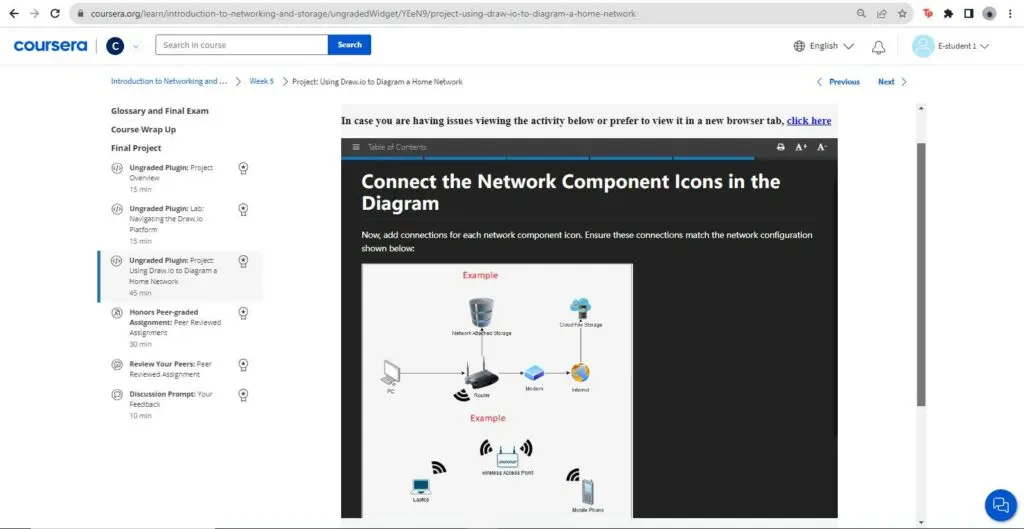Viewport: 1024px width, 529px height.
Task: Open Project: Using Draw.io to Diagram item
Action: [x=180, y=276]
